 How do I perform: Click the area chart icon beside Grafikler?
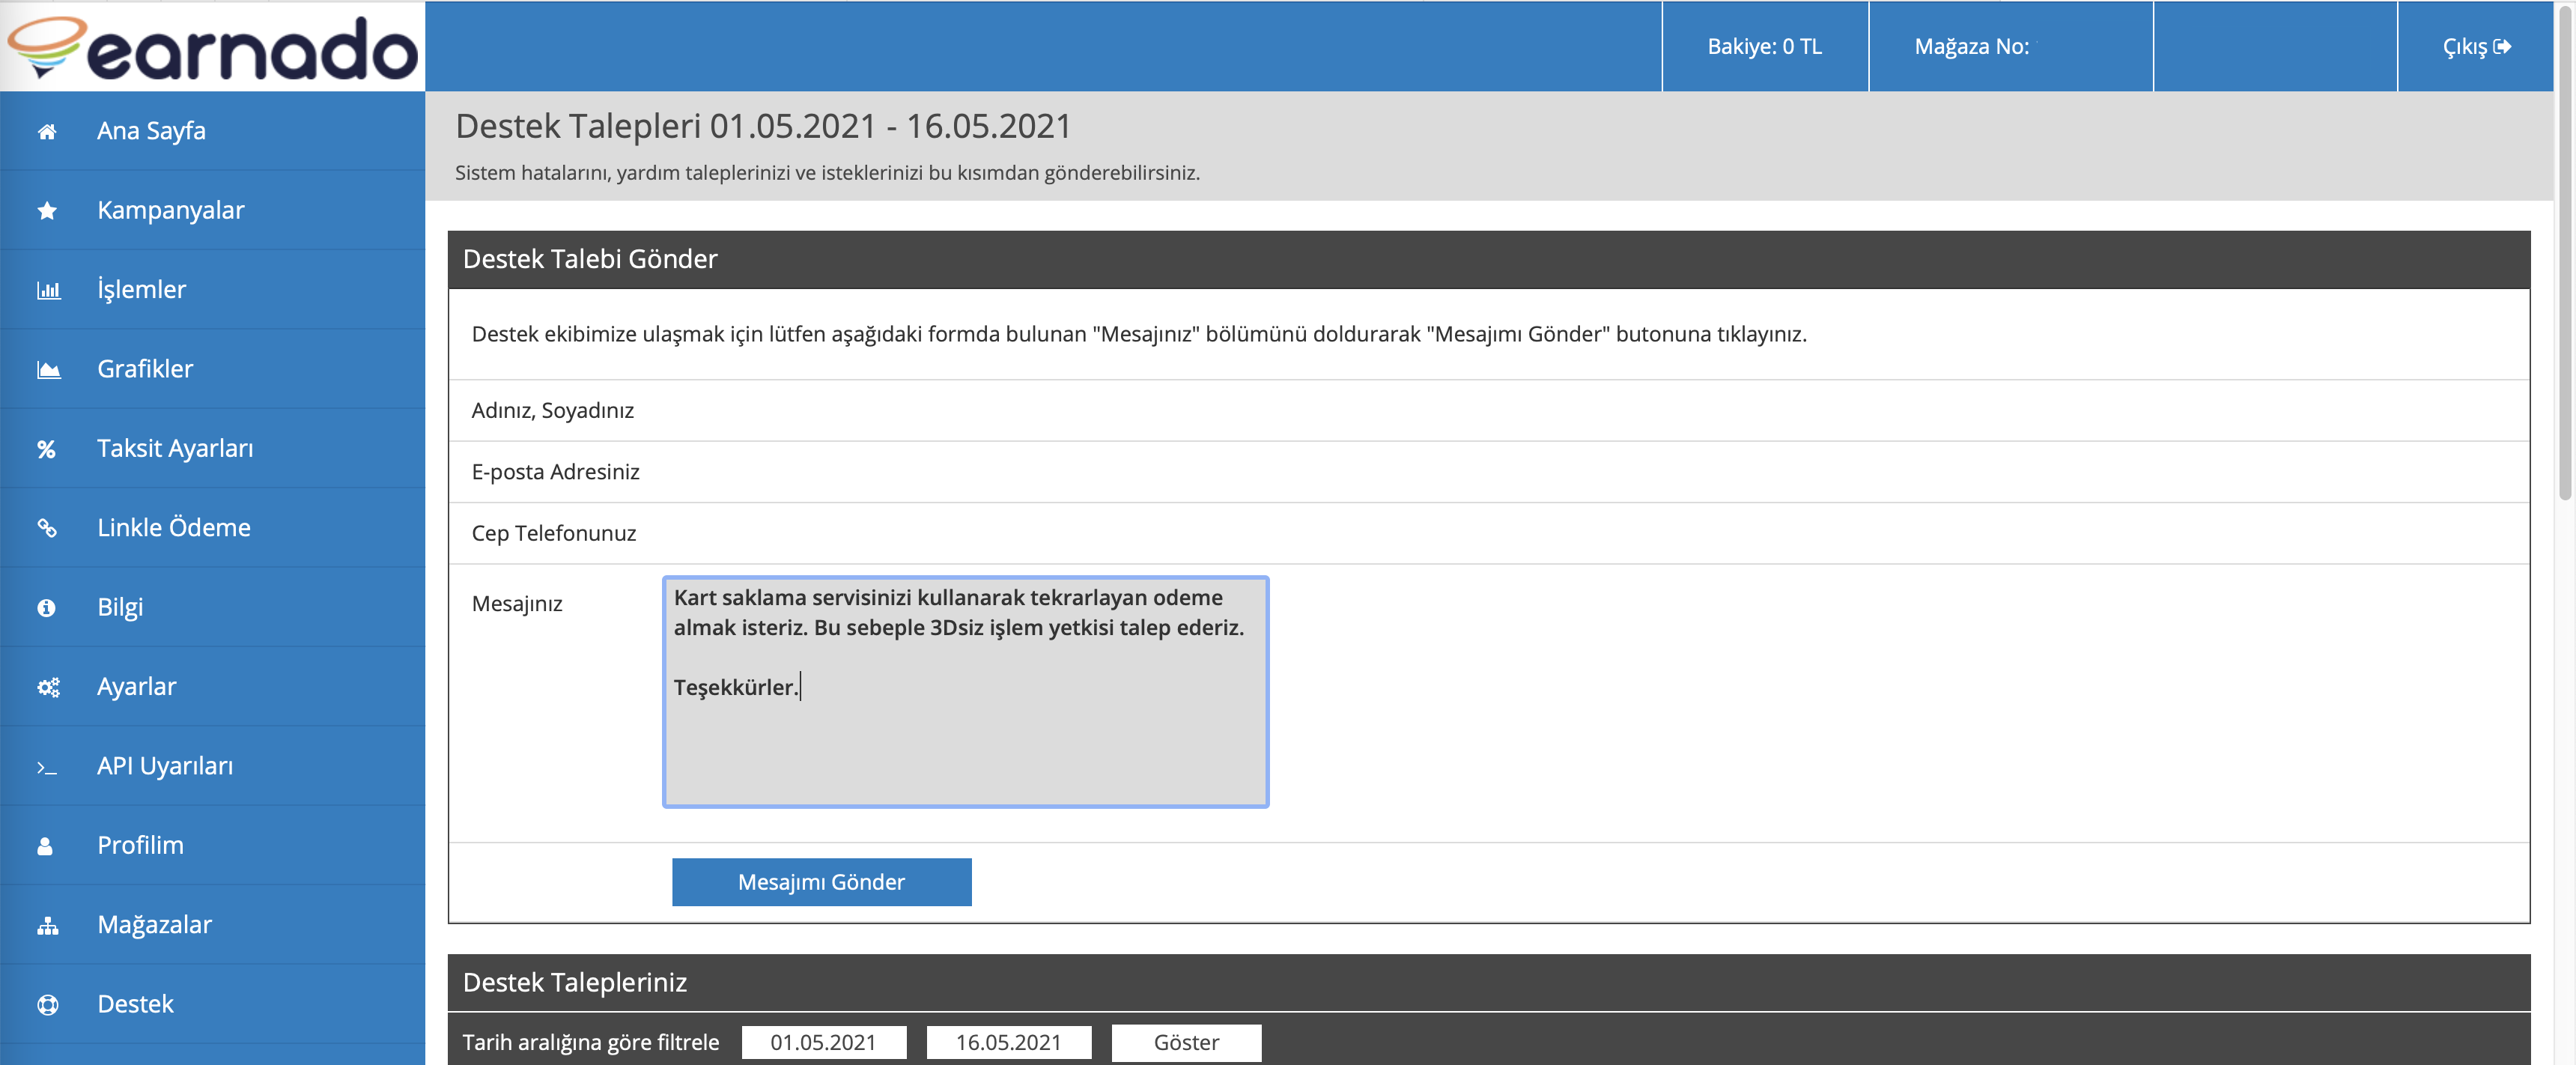48,369
